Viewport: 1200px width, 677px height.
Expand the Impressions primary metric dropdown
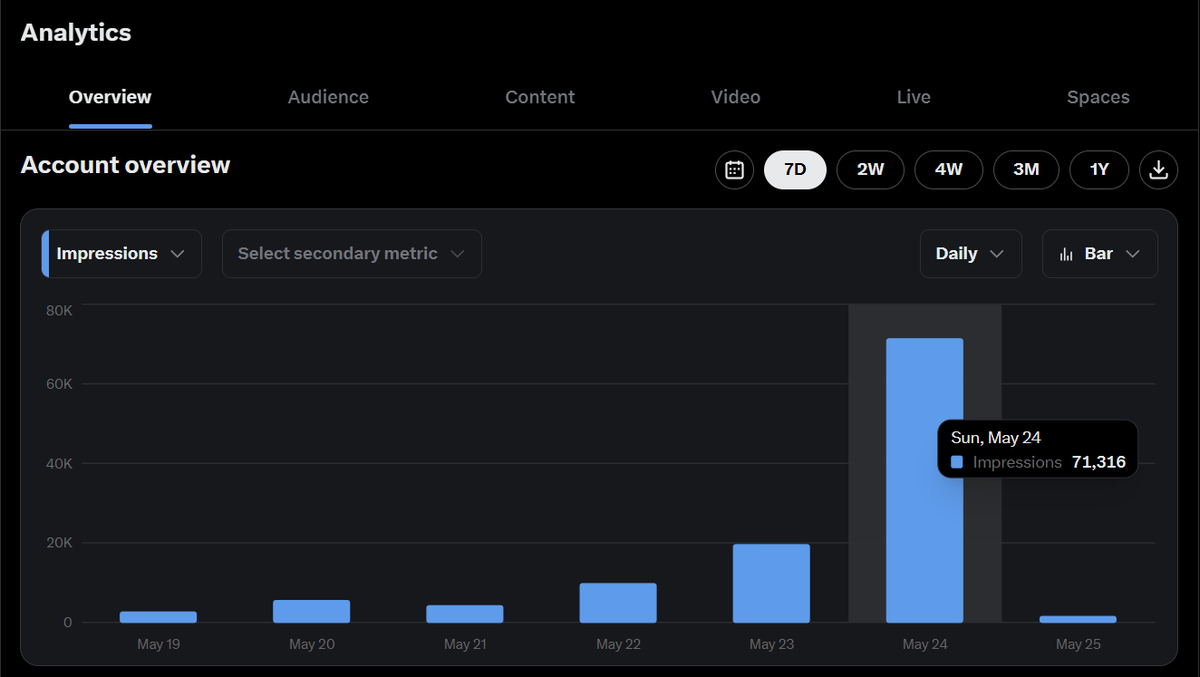[122, 254]
